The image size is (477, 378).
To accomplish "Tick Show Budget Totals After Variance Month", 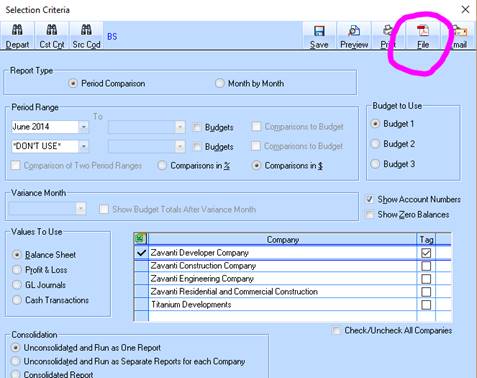I will coord(104,209).
